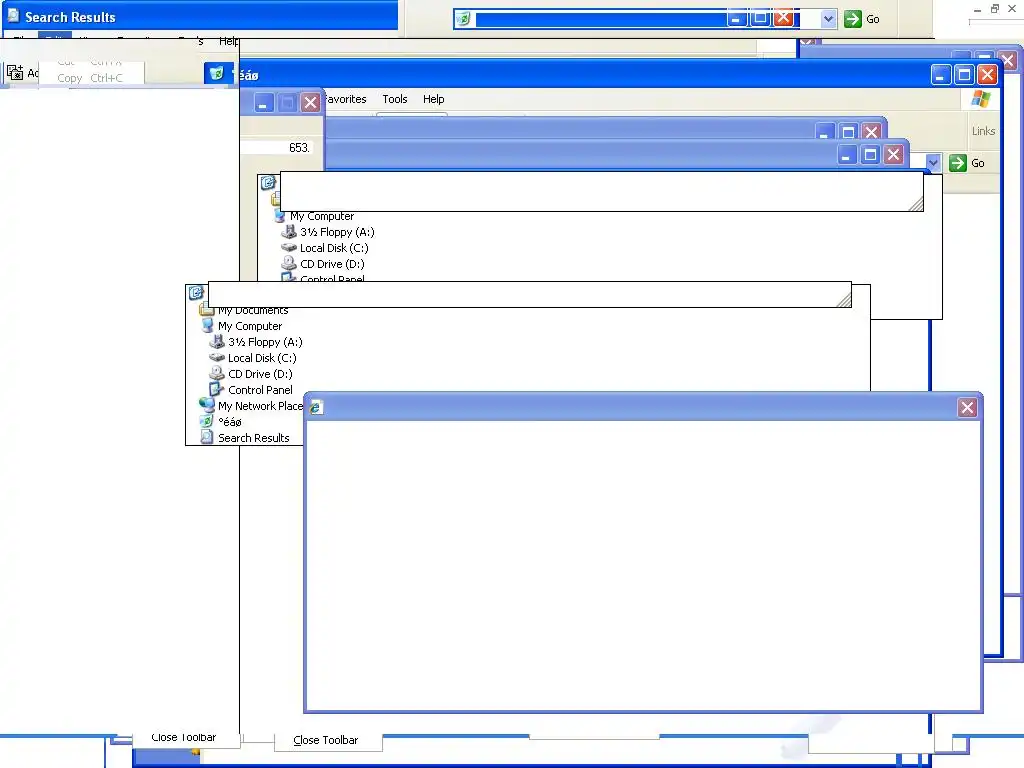
Task: Select the Close Toolbar item with clipped lettering
Action: [184, 737]
